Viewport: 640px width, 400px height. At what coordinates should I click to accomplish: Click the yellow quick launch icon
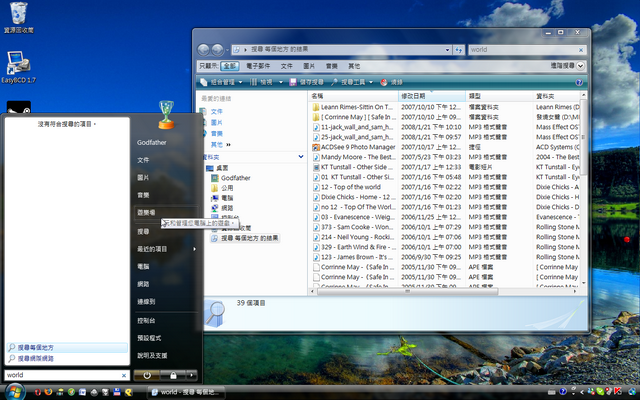click(129, 392)
